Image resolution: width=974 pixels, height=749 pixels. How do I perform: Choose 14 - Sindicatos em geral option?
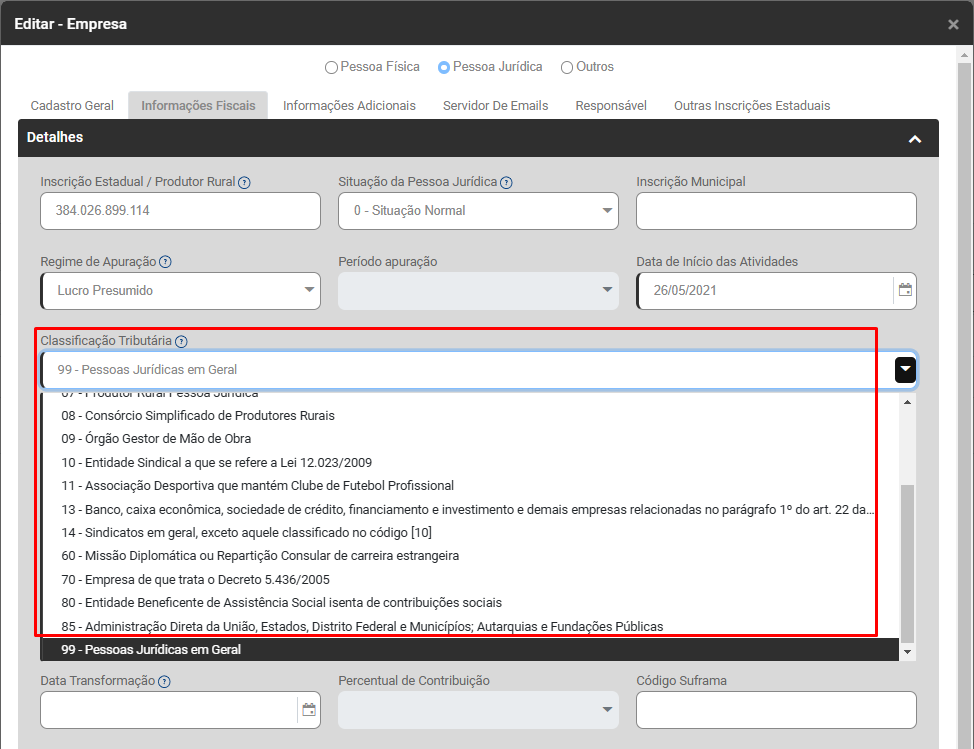tap(246, 532)
